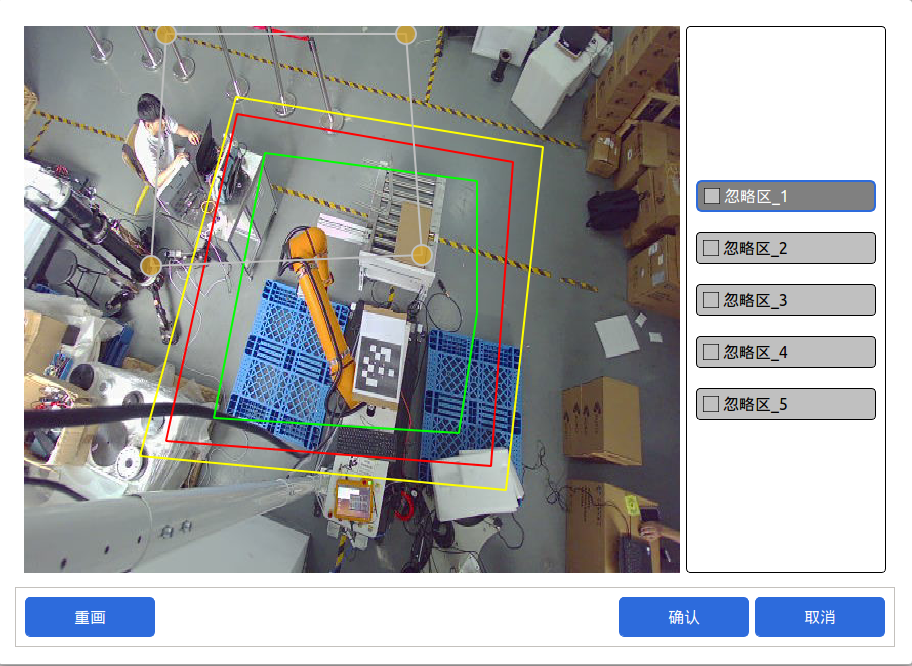
Task: Click the red zone boundary's bottom-left corner
Action: coord(167,440)
